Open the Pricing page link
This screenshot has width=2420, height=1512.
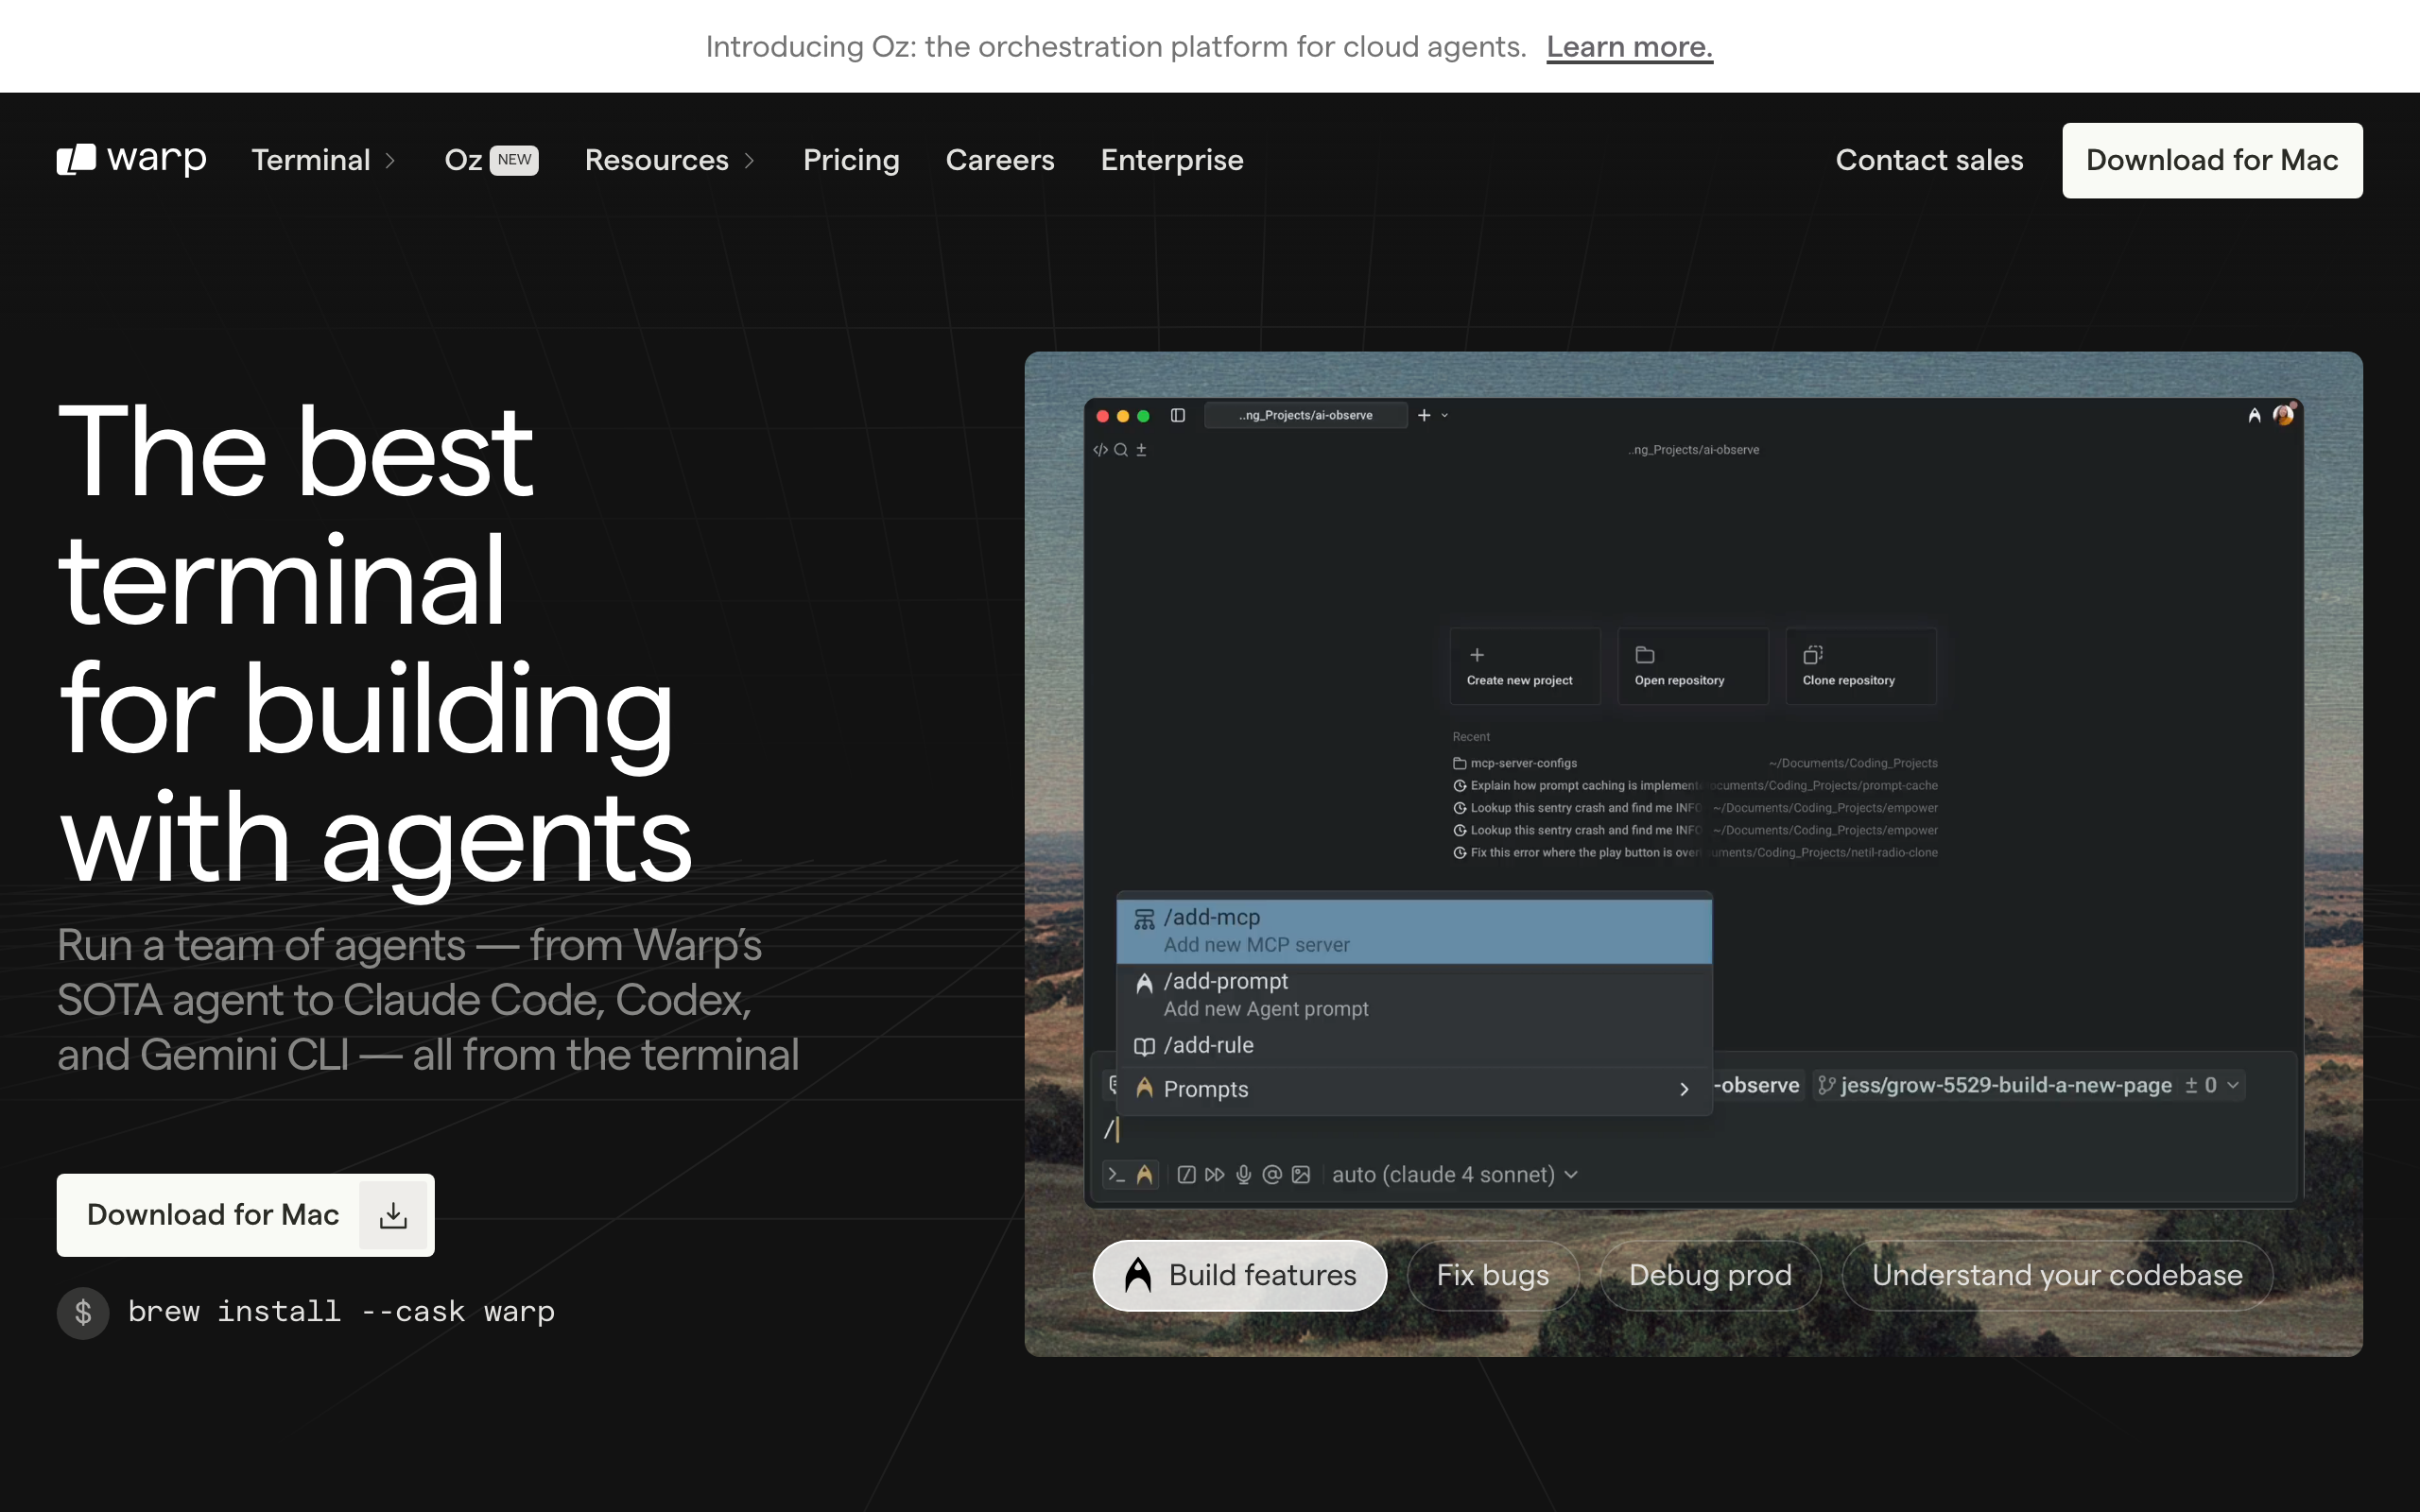[x=851, y=160]
